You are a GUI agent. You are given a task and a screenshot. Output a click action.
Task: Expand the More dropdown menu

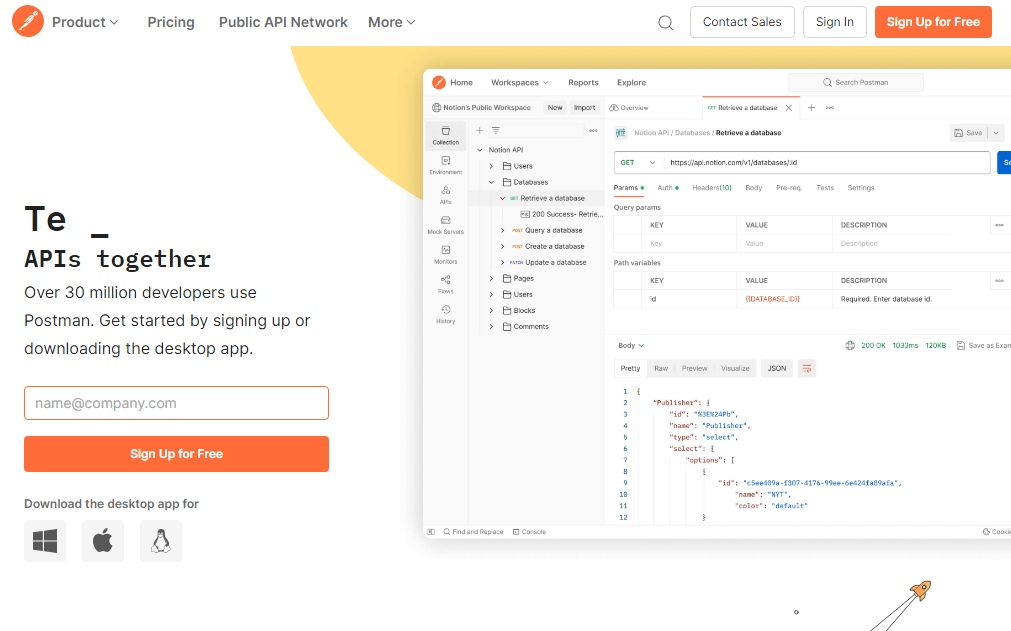pos(391,22)
